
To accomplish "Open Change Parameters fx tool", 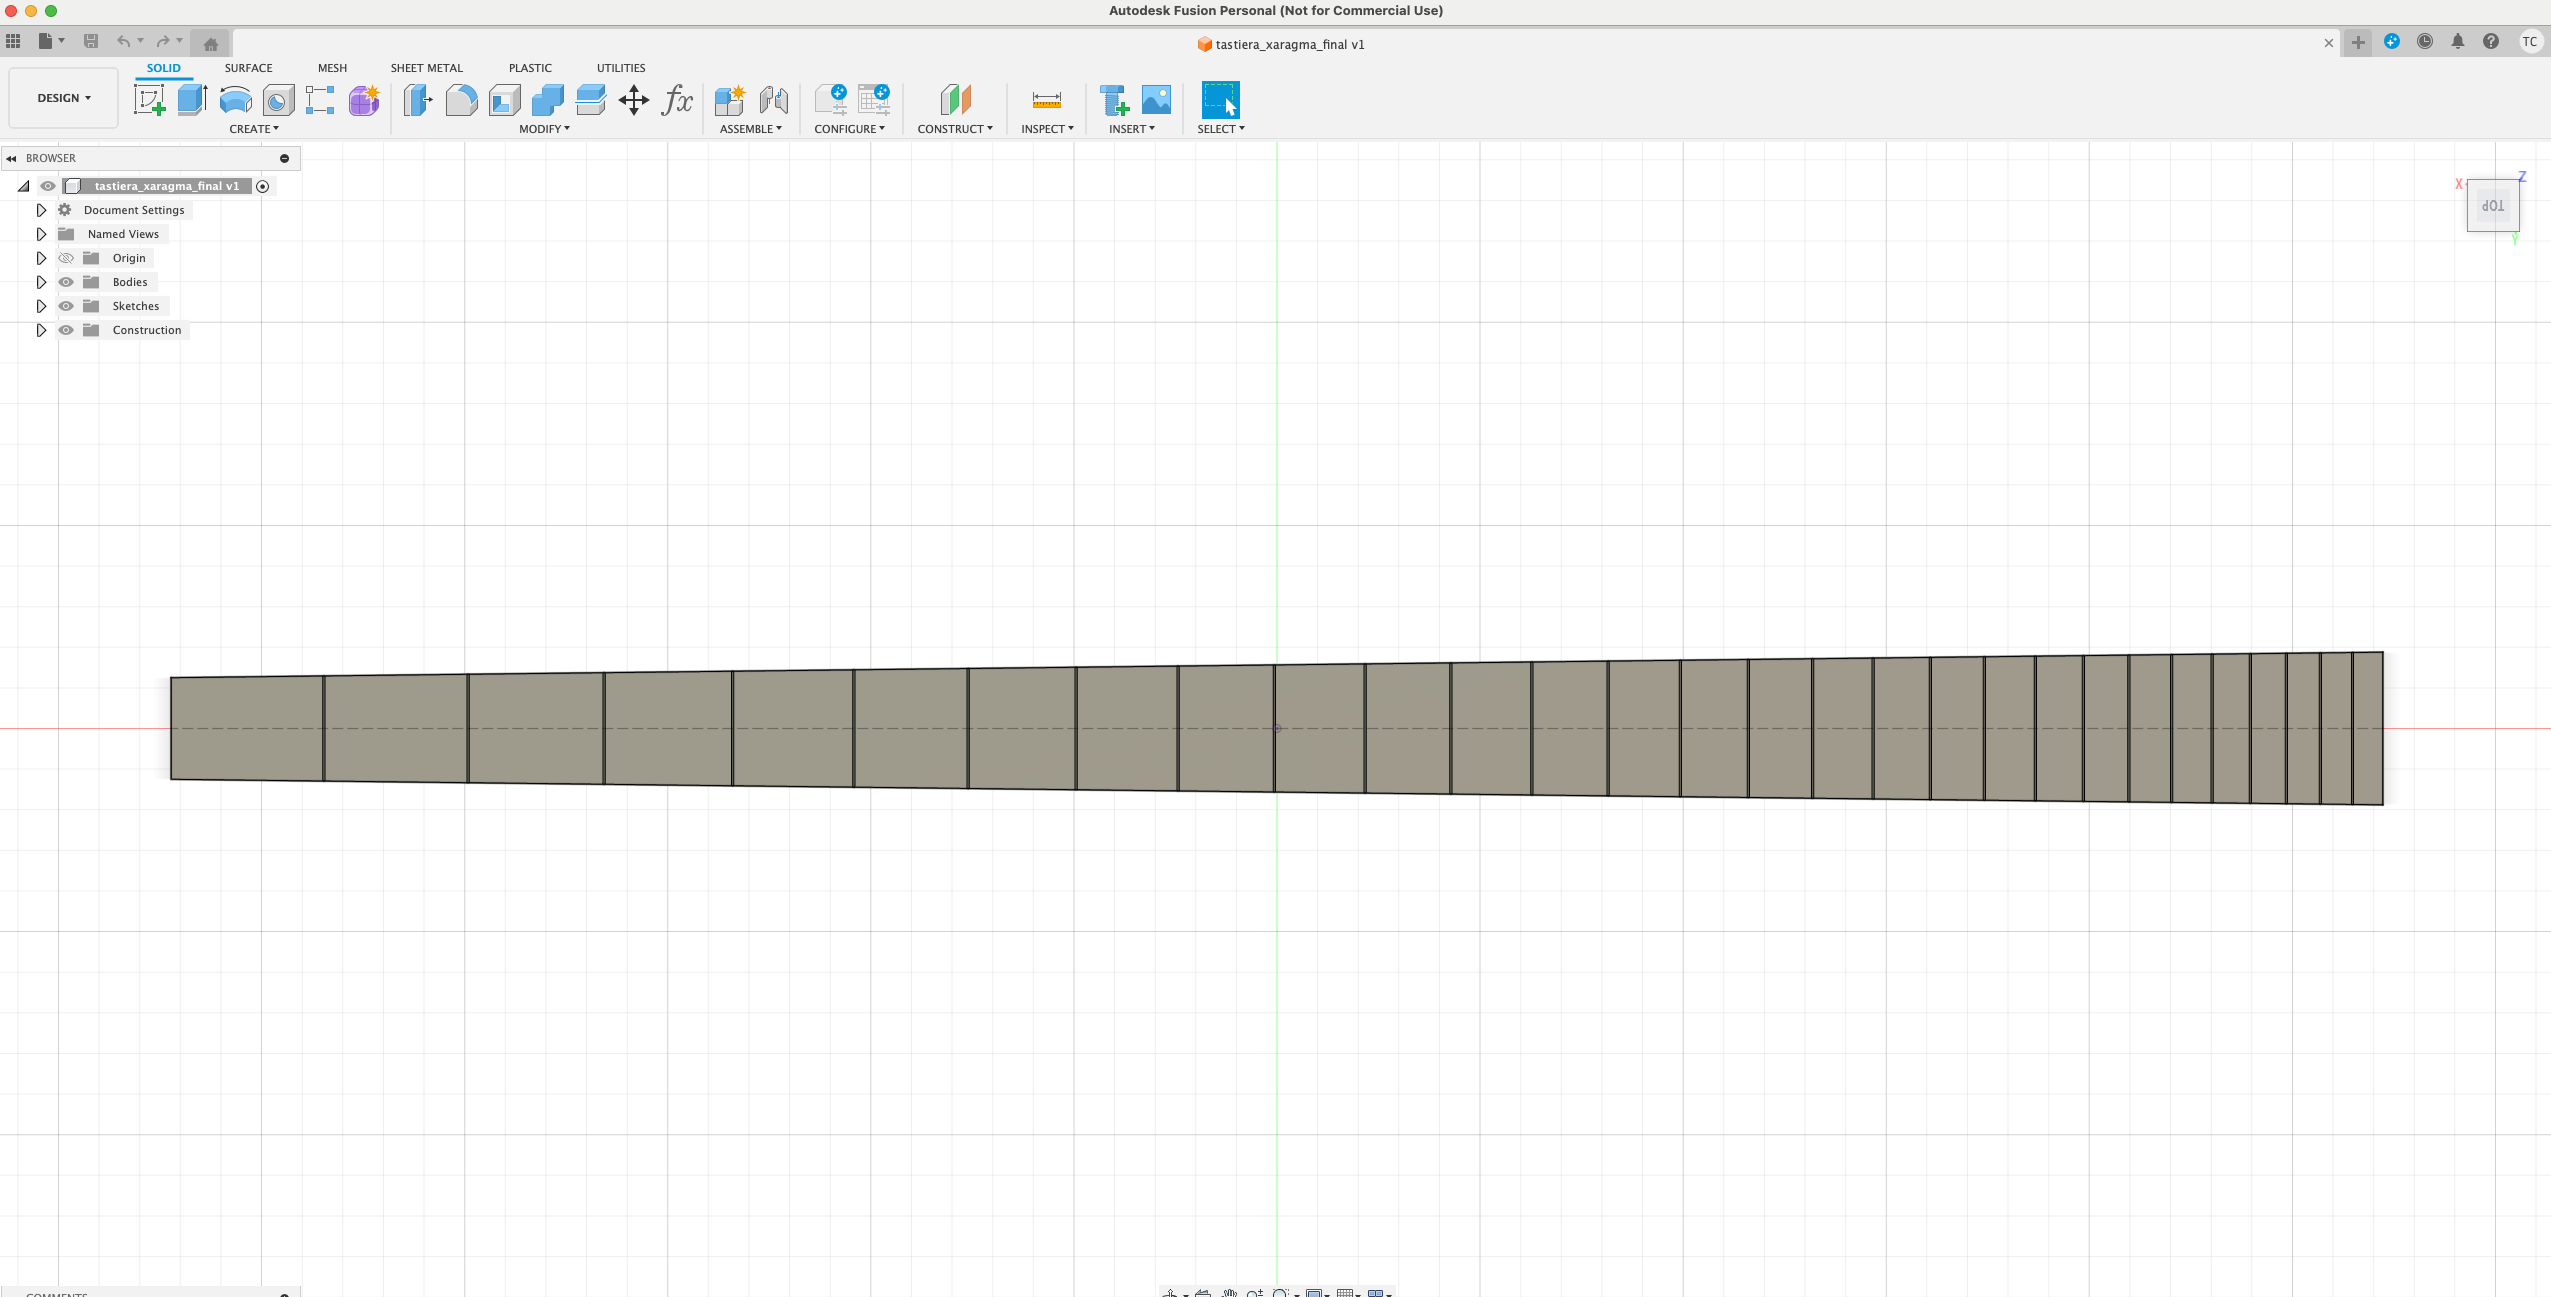I will (677, 100).
